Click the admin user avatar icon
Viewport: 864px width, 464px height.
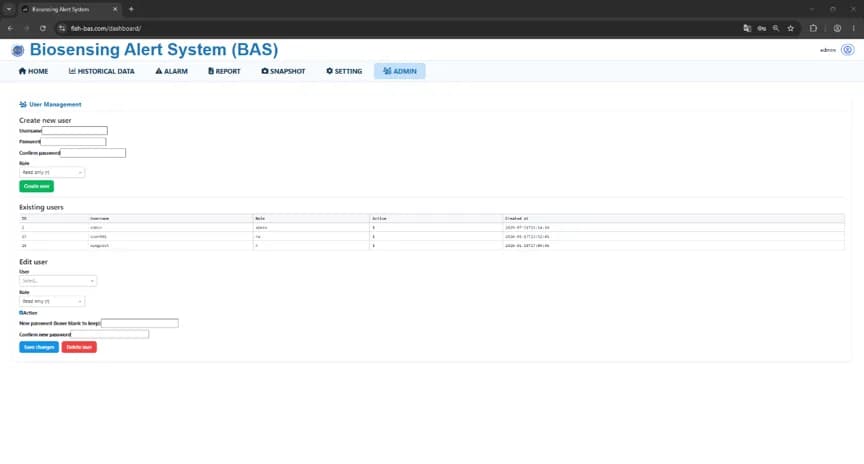coord(847,50)
